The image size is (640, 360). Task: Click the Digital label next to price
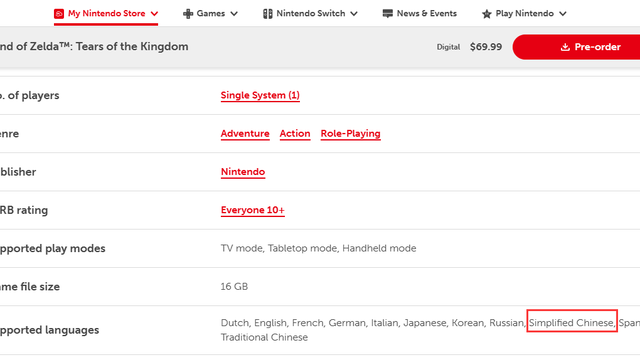(x=448, y=47)
